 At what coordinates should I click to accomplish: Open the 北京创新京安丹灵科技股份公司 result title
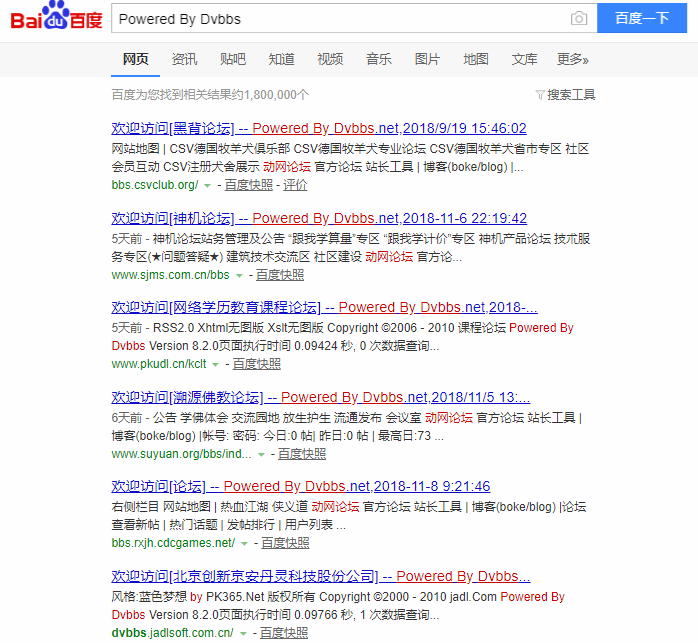(x=321, y=576)
